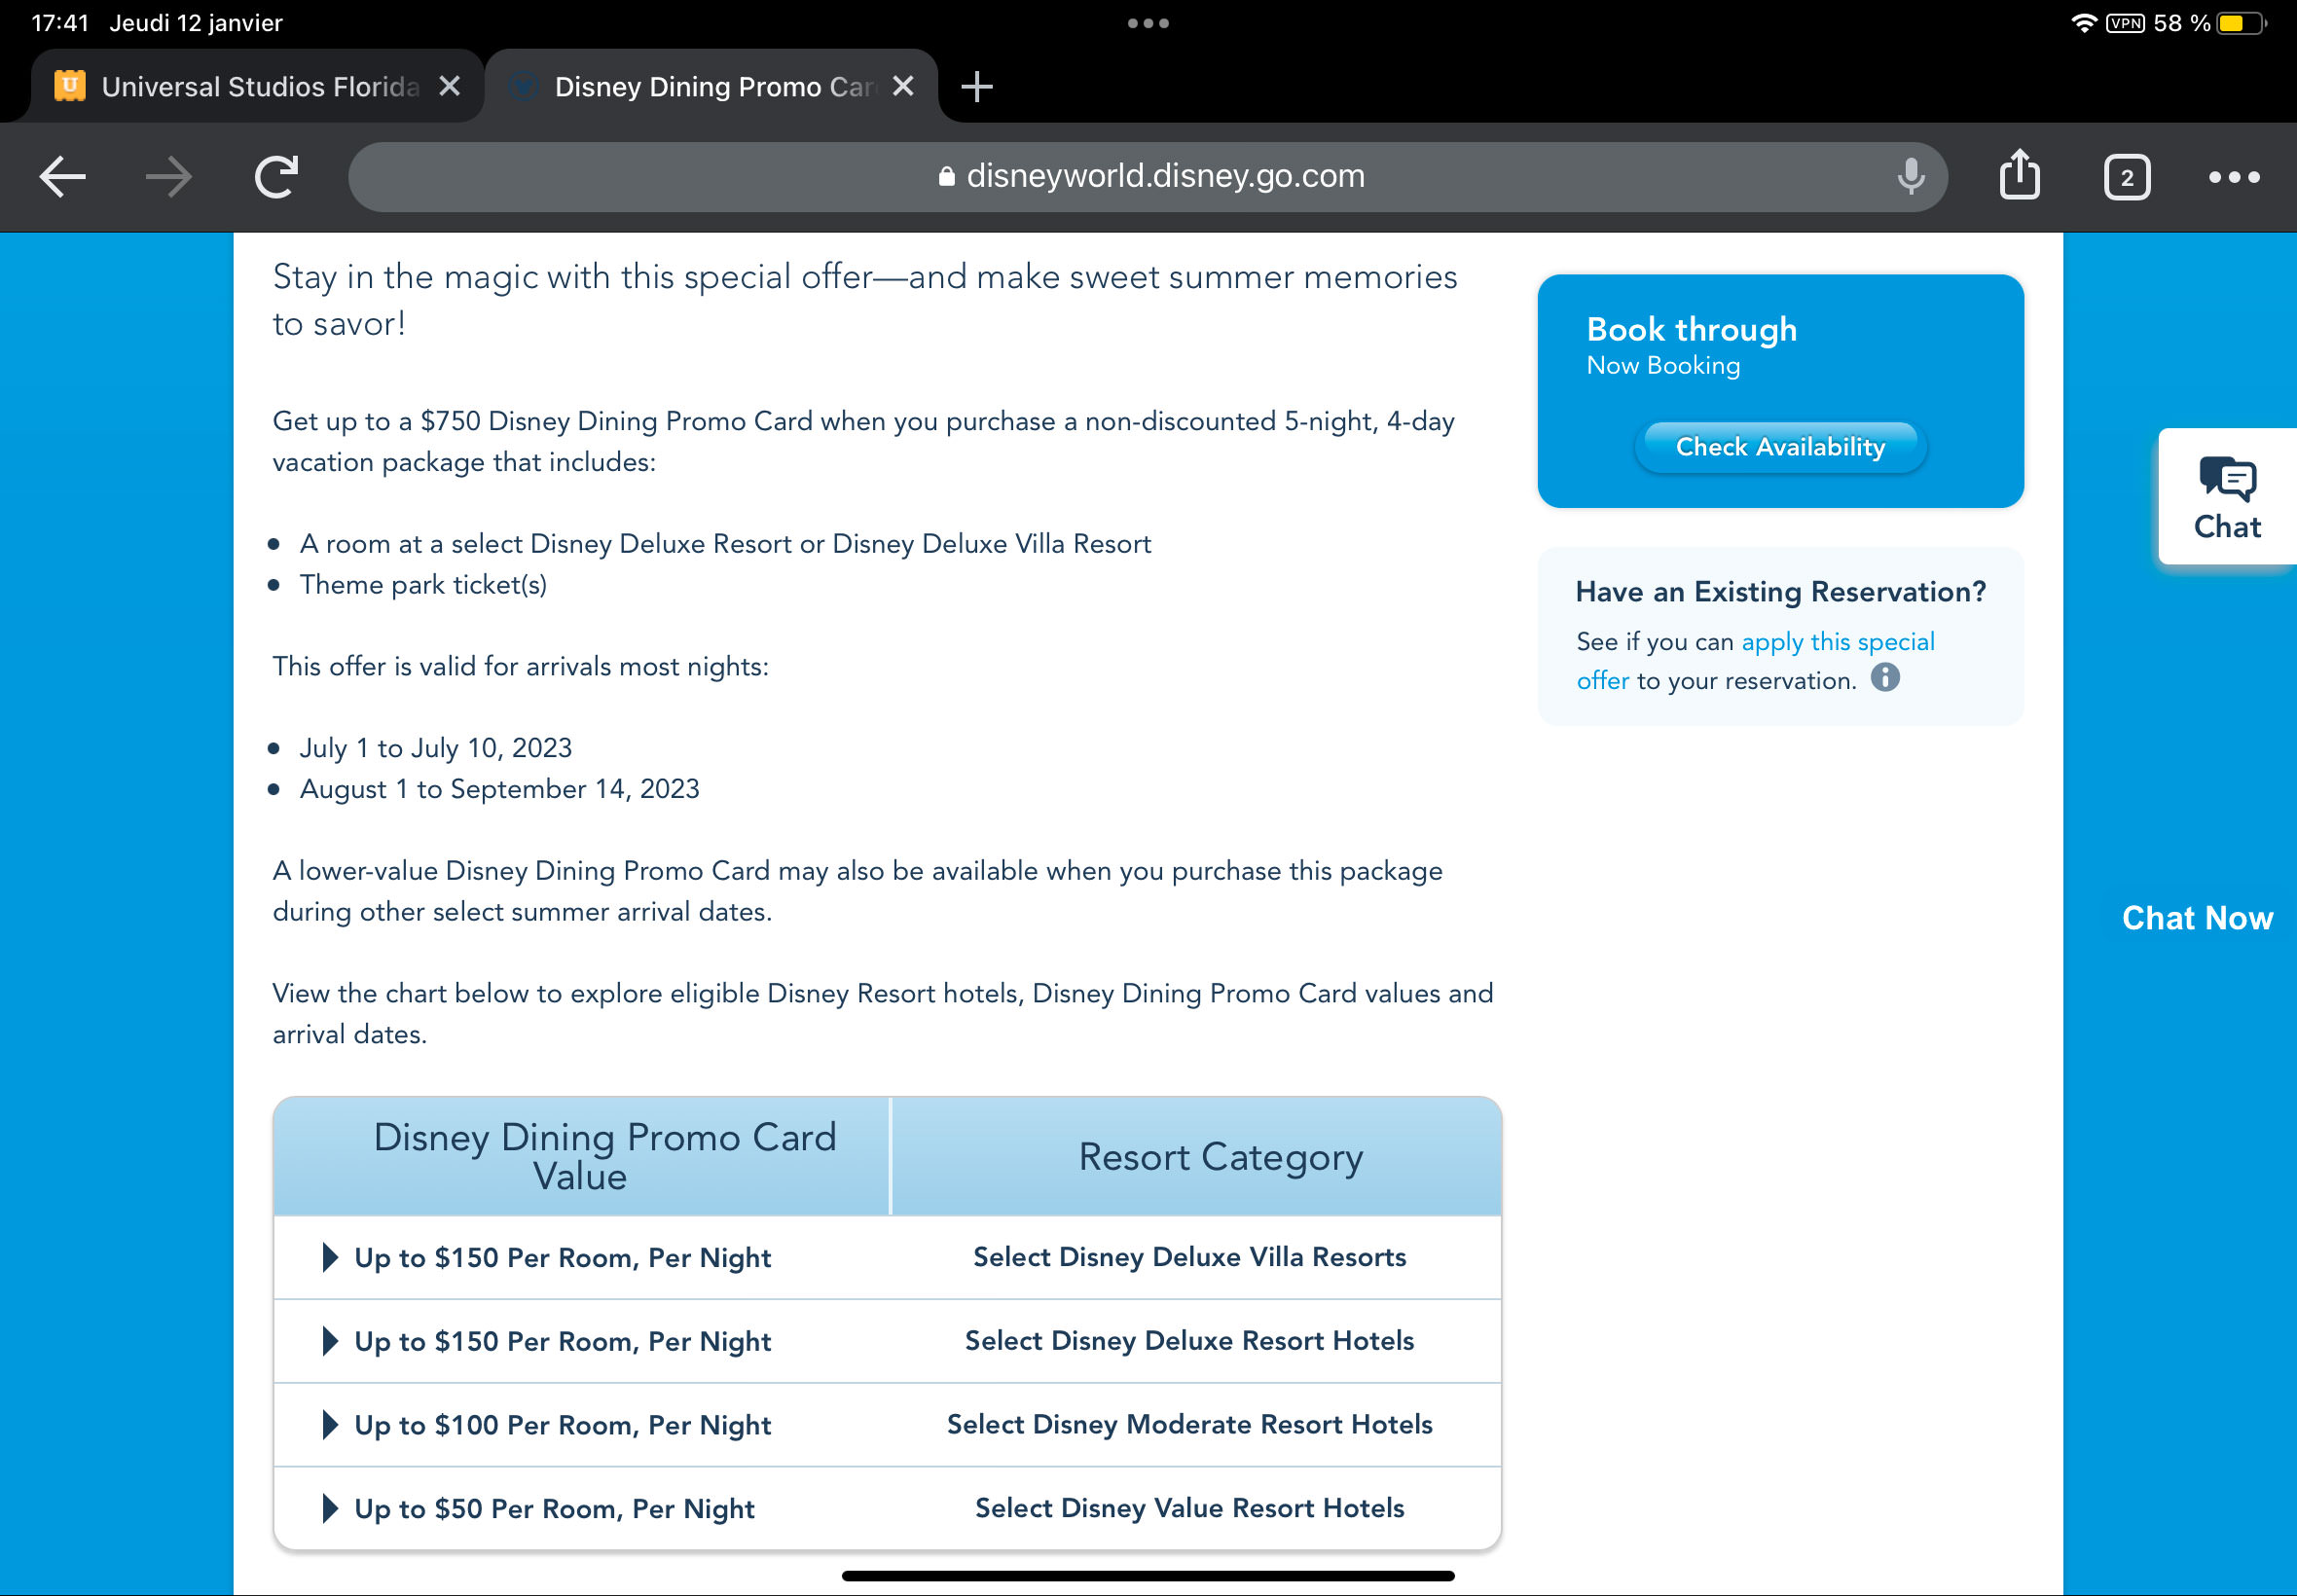Tap the browser forward arrow
The height and width of the screenshot is (1596, 2297).
169,177
